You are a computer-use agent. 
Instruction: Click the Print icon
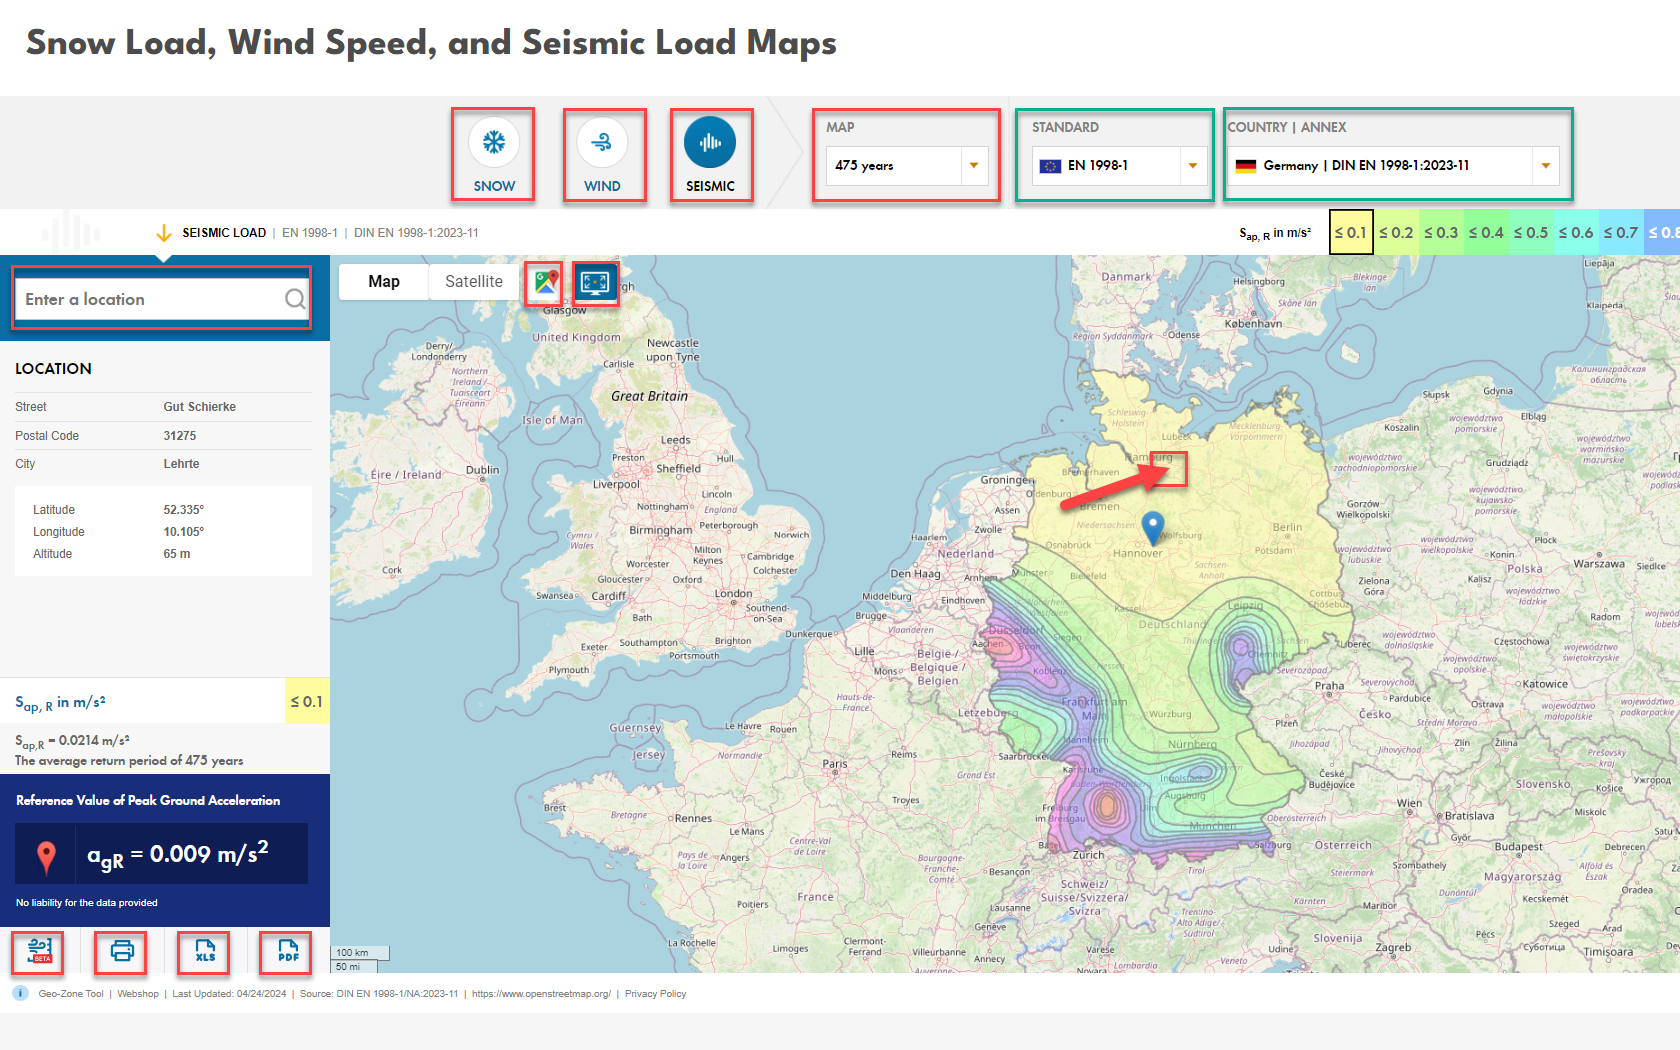121,953
